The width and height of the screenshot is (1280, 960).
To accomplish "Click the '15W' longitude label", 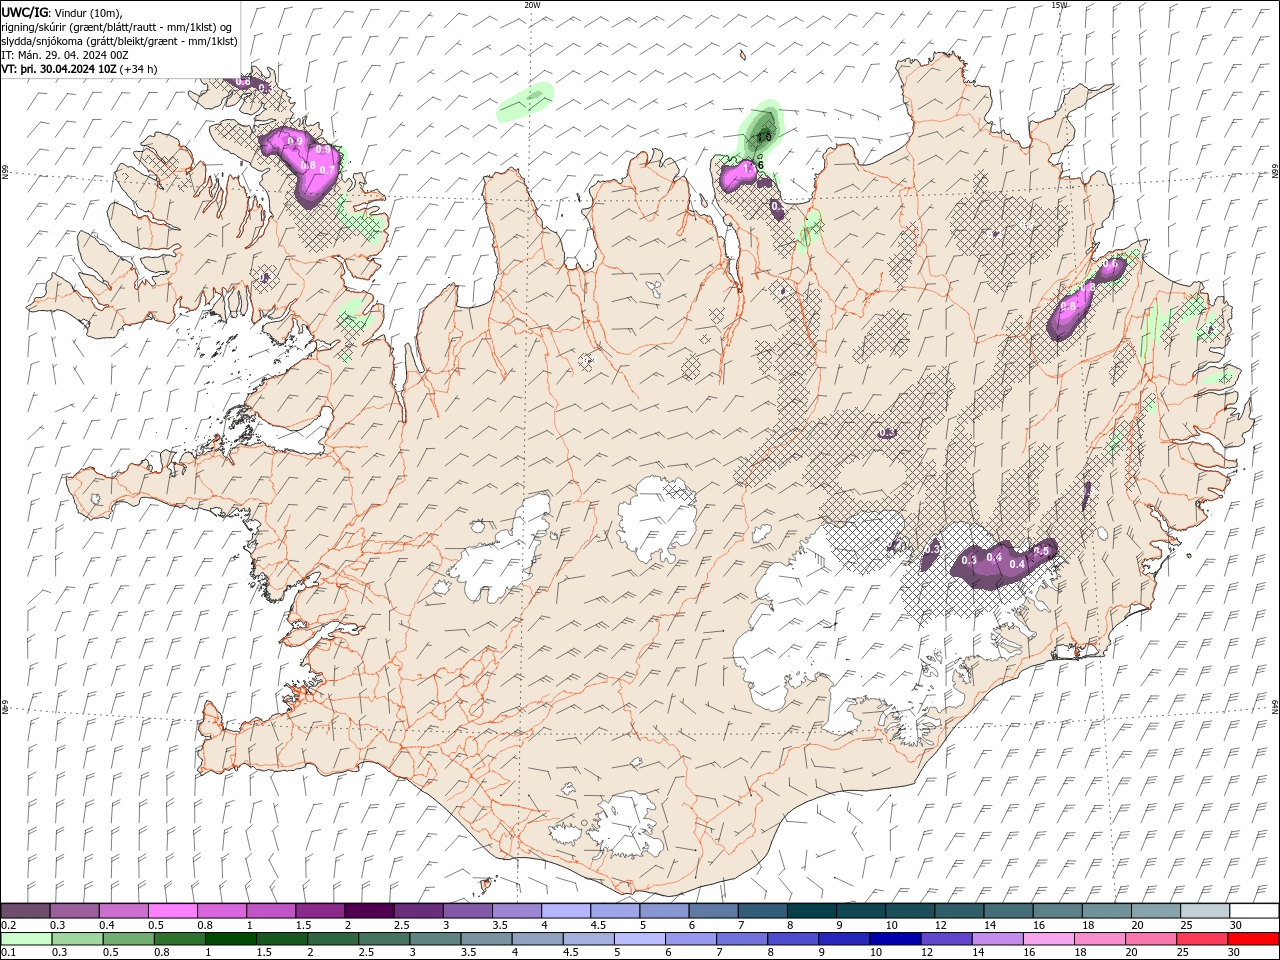I will tap(1059, 5).
